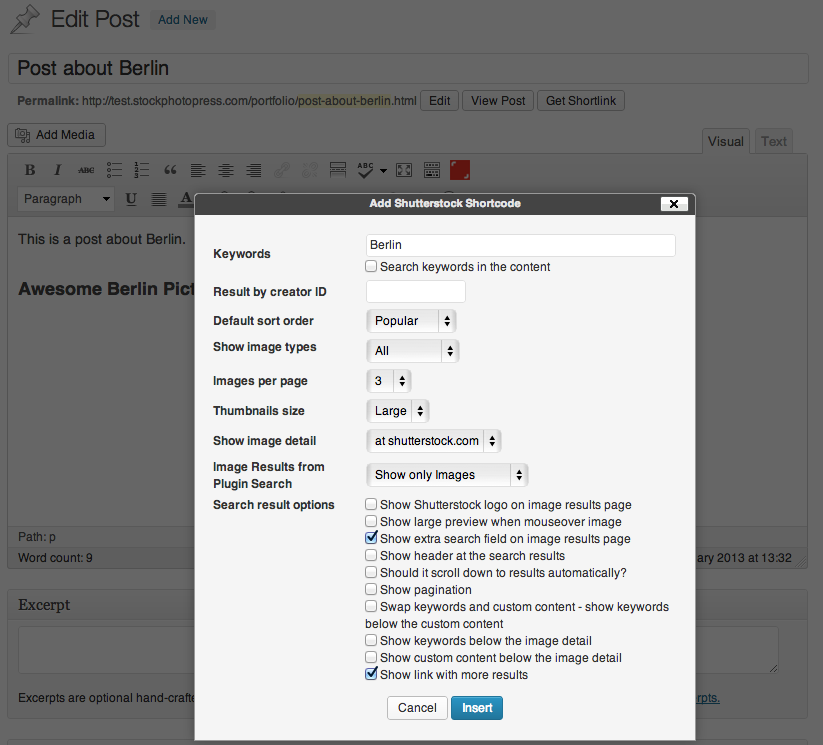Switch to the Text editor tab
Screen dimensions: 823x745
(x=774, y=141)
